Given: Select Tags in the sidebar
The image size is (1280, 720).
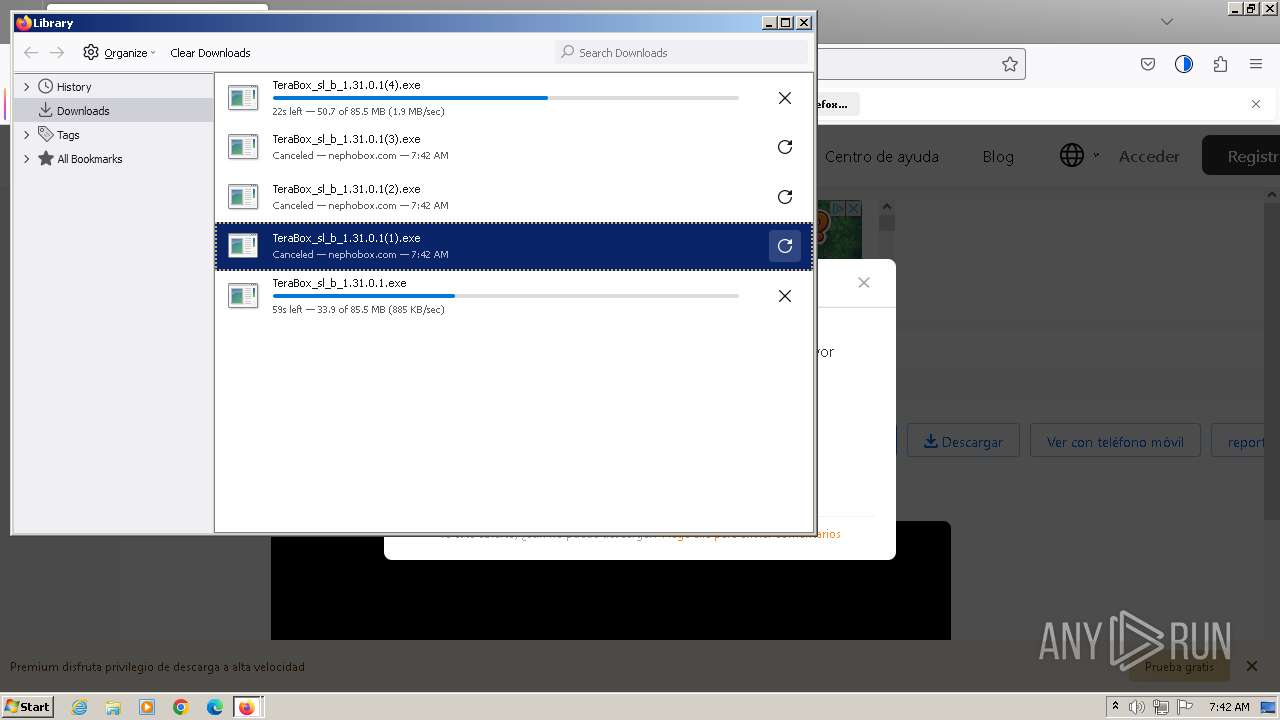Looking at the screenshot, I should pyautogui.click(x=68, y=135).
